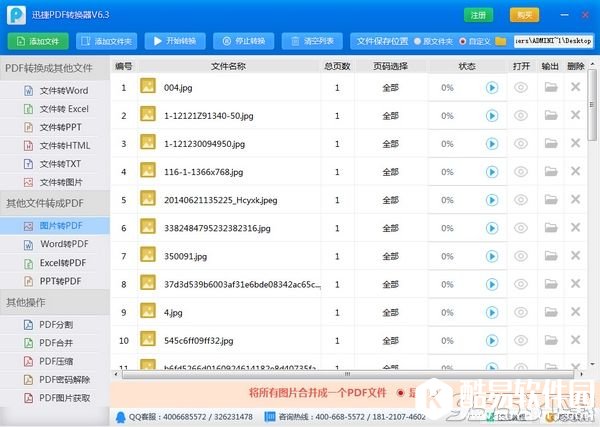Click the eye open icon for 004.jpg

tap(521, 88)
